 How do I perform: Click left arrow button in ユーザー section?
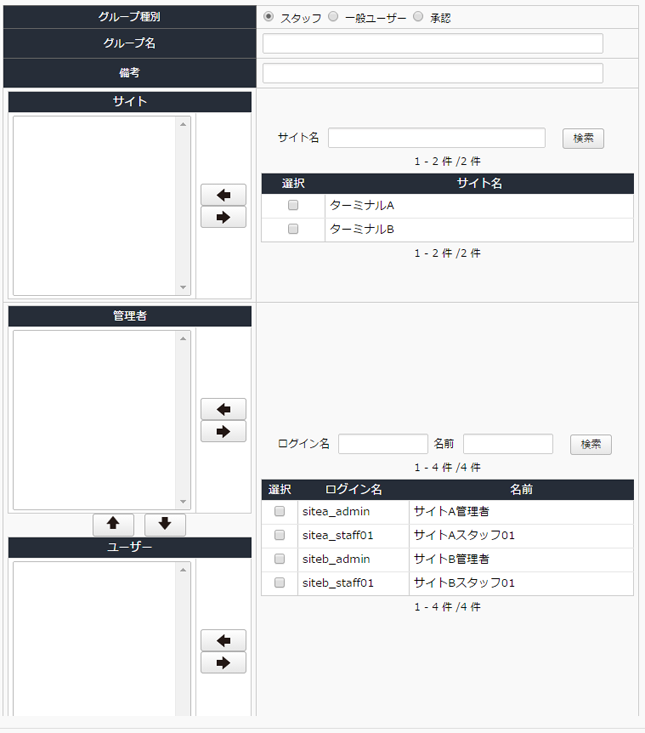pos(223,640)
